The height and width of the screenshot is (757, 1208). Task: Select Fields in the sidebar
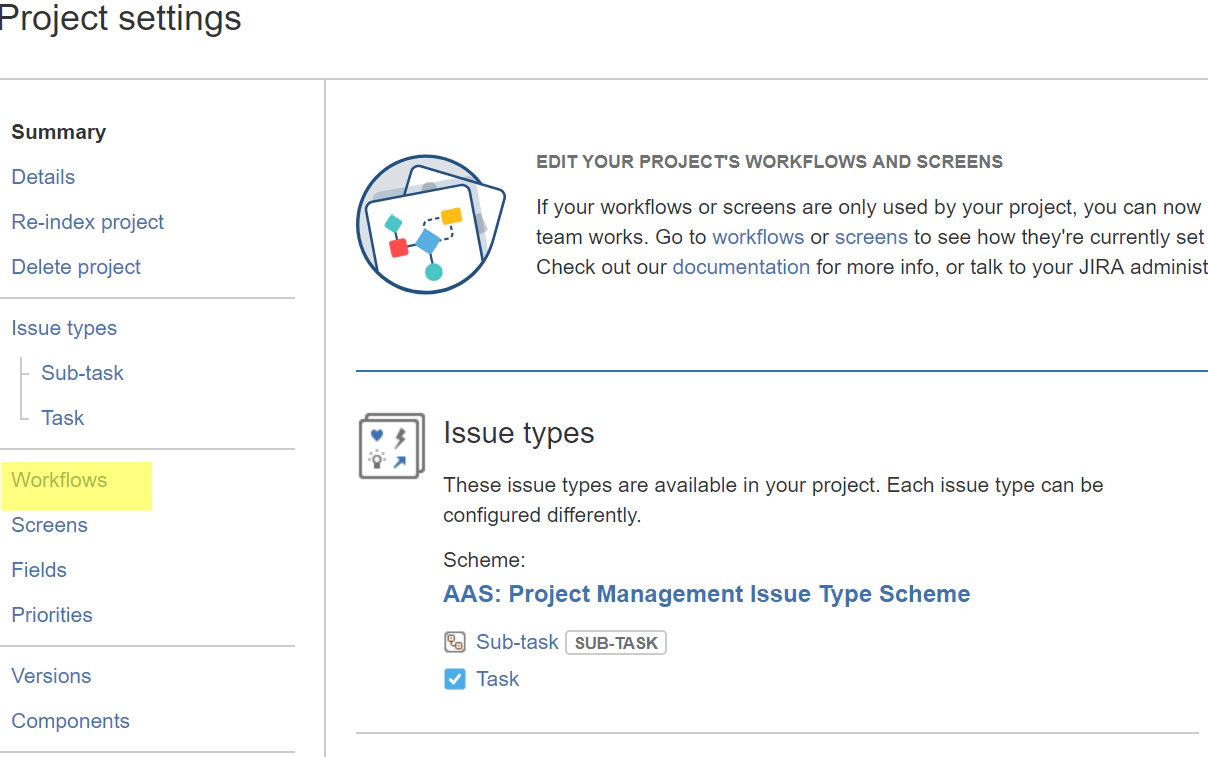tap(39, 569)
